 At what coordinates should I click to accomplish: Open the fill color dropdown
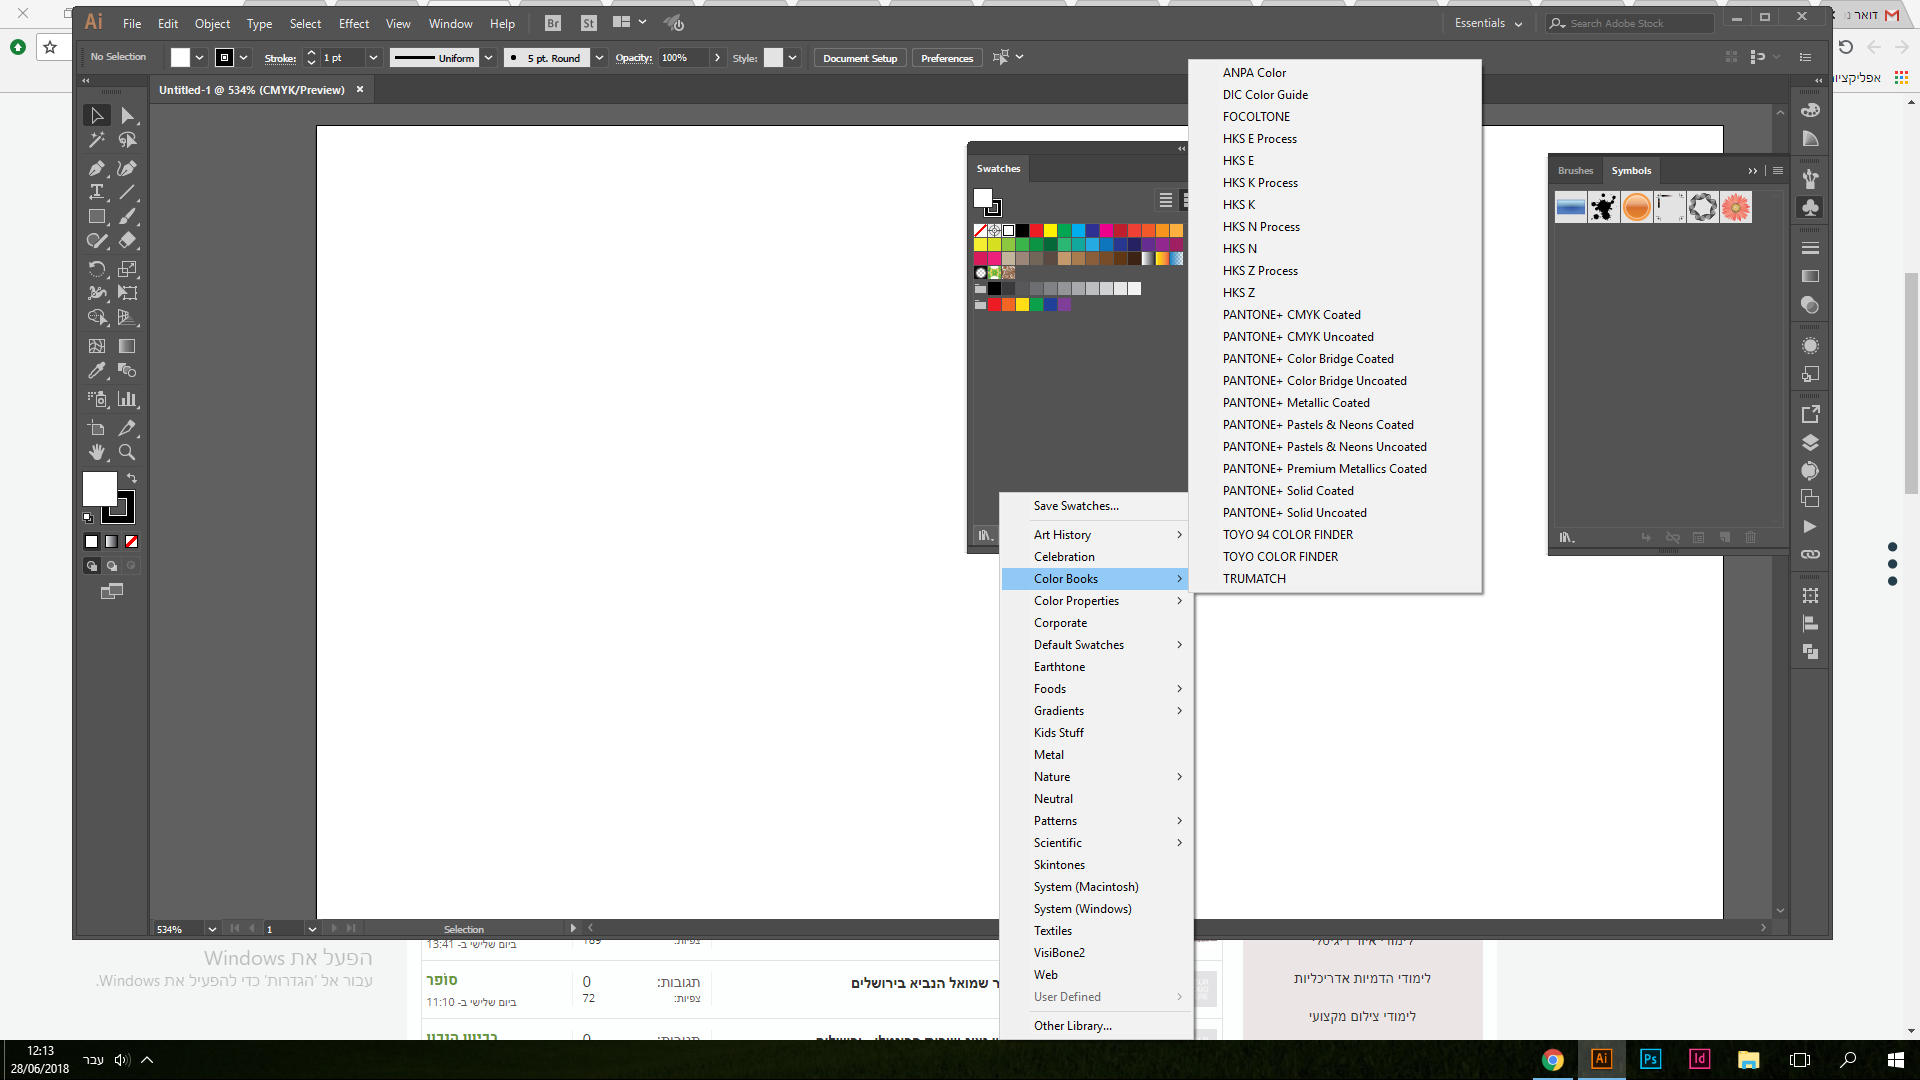pyautogui.click(x=199, y=58)
